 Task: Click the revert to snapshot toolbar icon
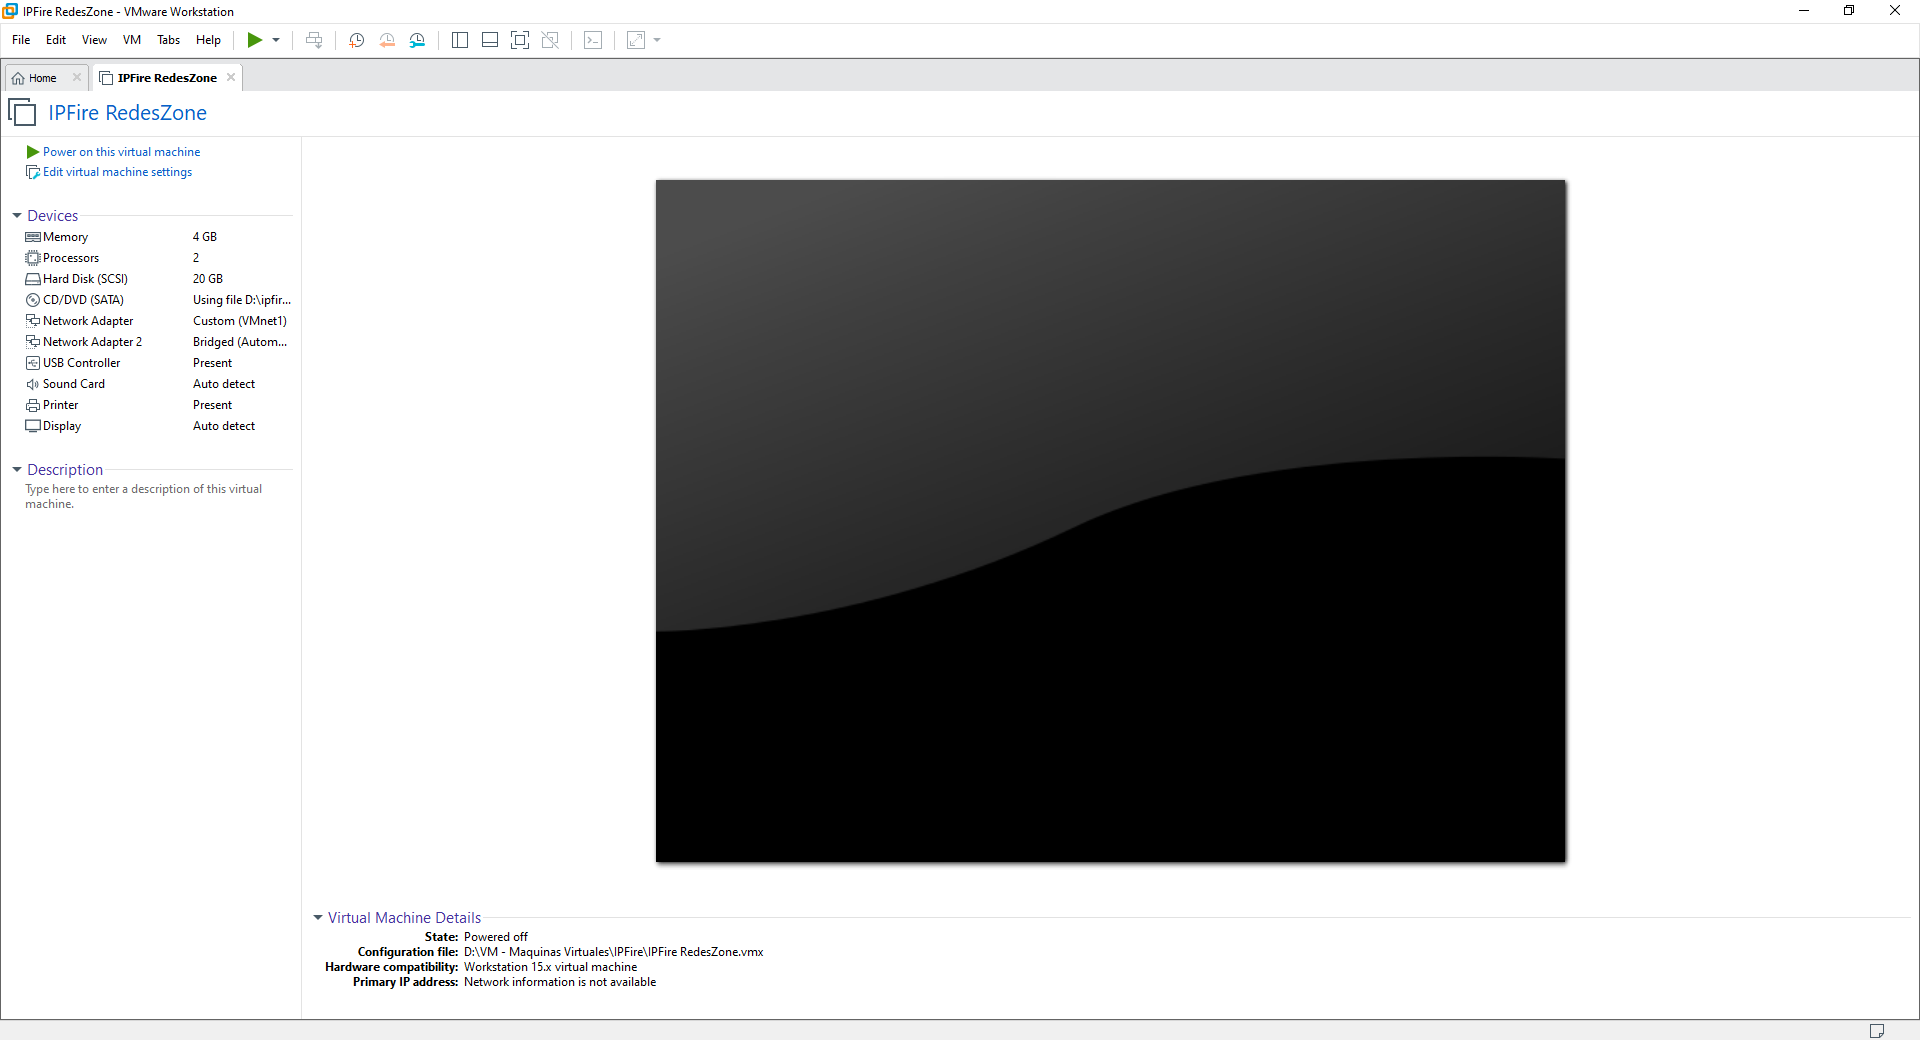point(387,40)
